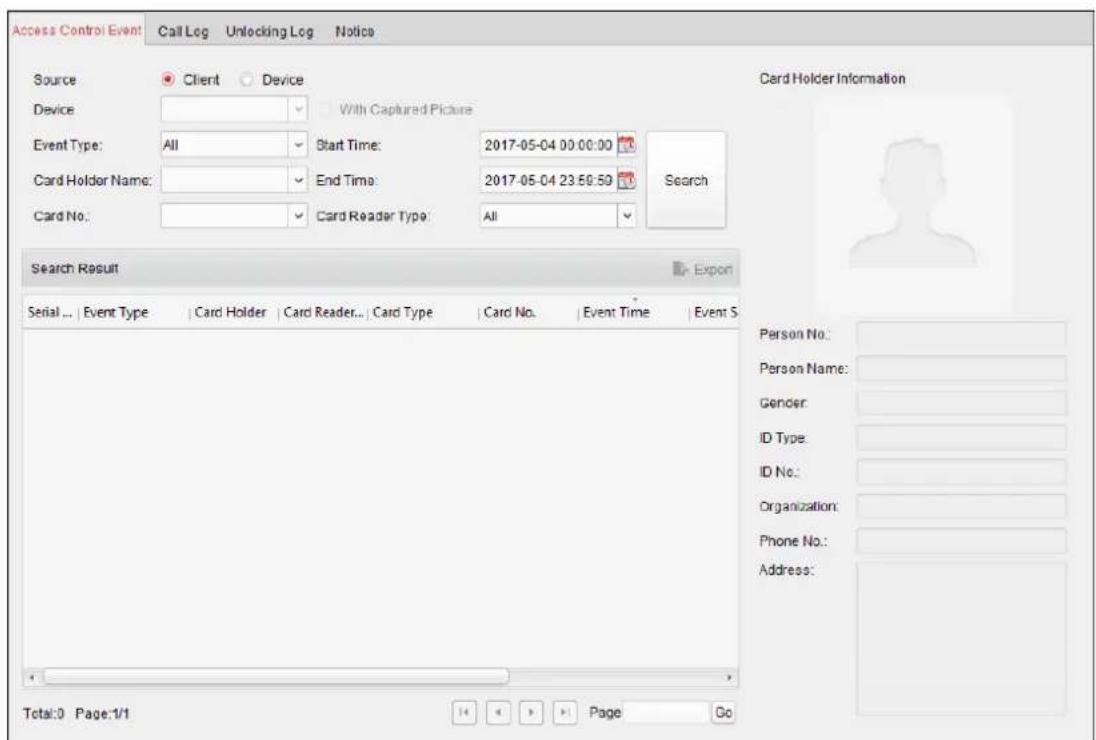The width and height of the screenshot is (1096, 740).
Task: Go to the next results page
Action: coord(531,712)
